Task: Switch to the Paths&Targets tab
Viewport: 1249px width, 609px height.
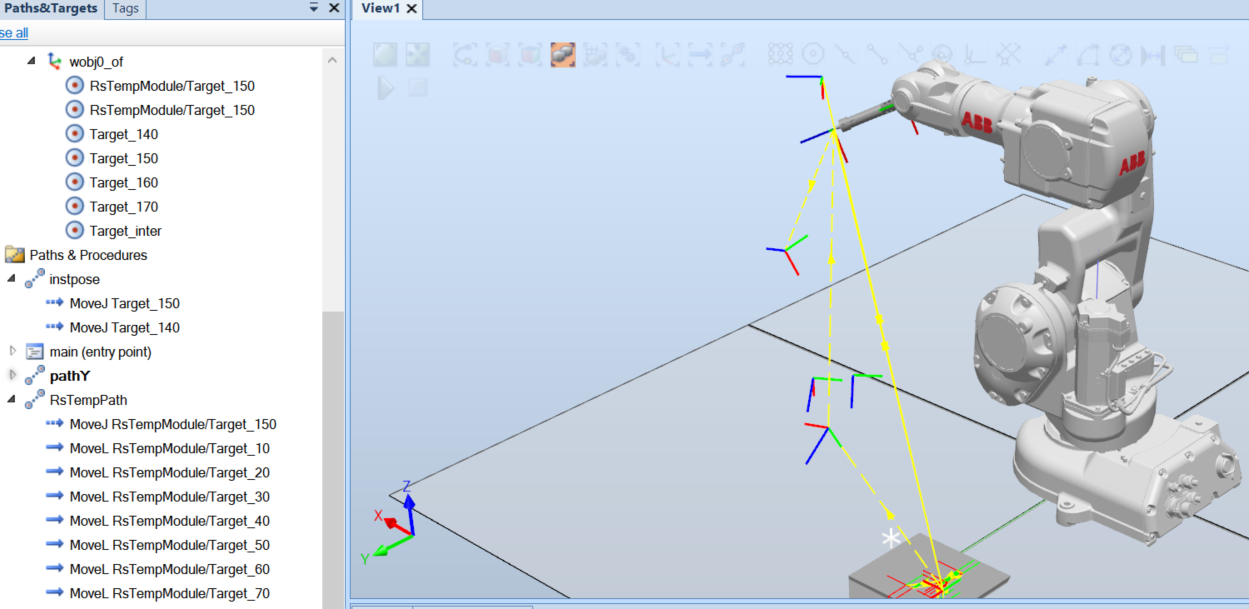Action: pos(51,8)
